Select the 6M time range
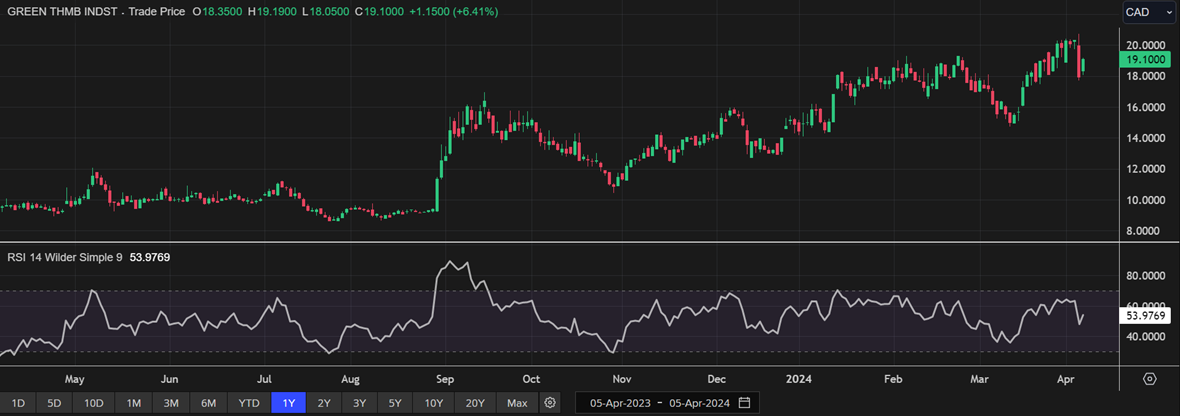 208,403
